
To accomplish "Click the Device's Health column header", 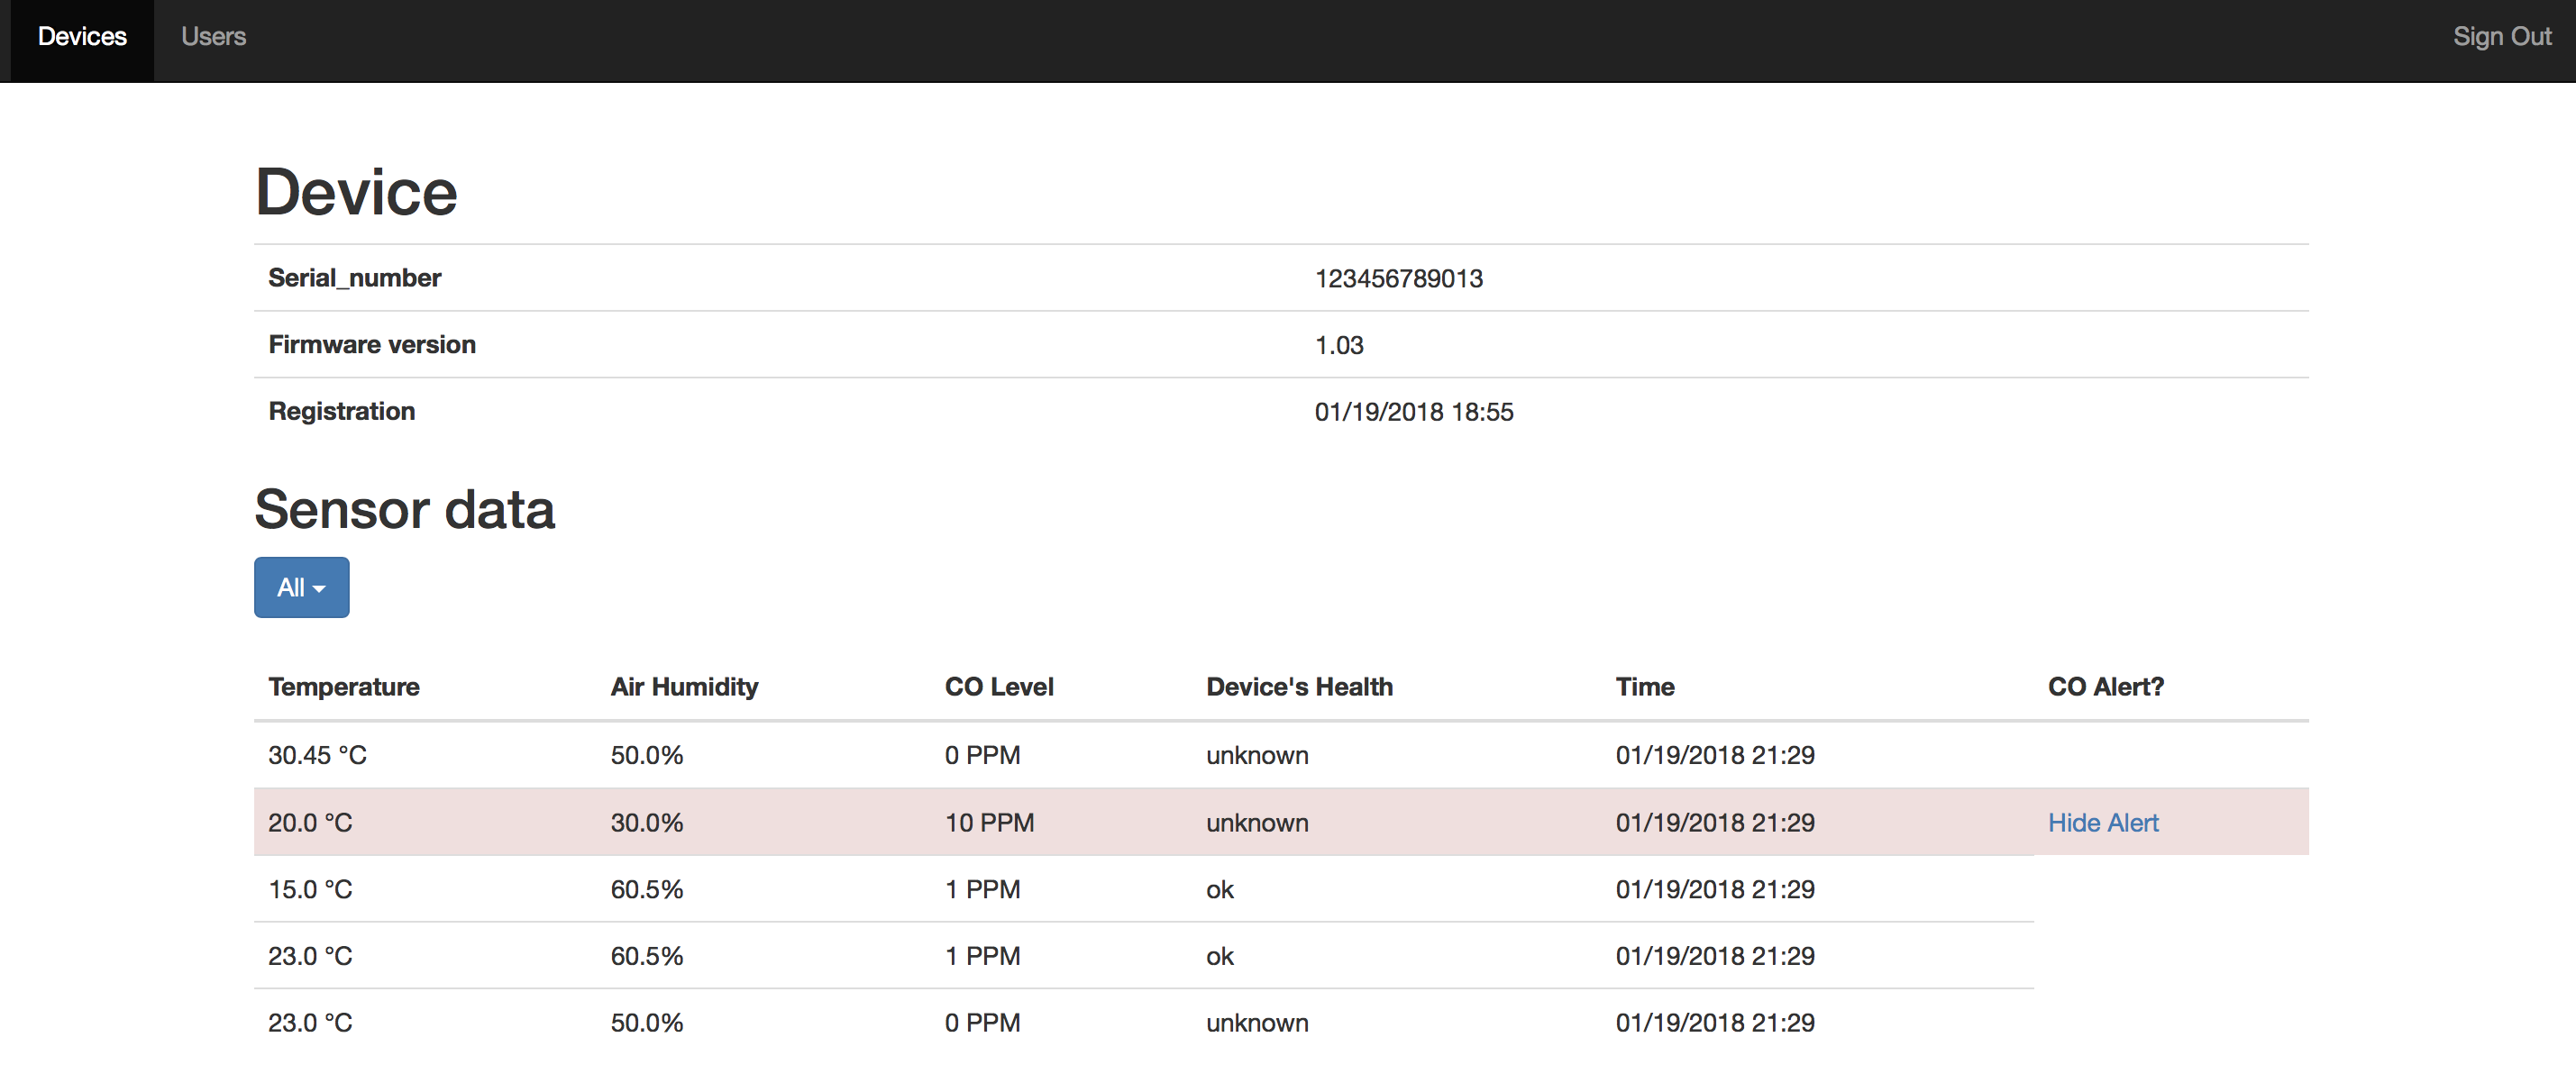I will [1298, 687].
